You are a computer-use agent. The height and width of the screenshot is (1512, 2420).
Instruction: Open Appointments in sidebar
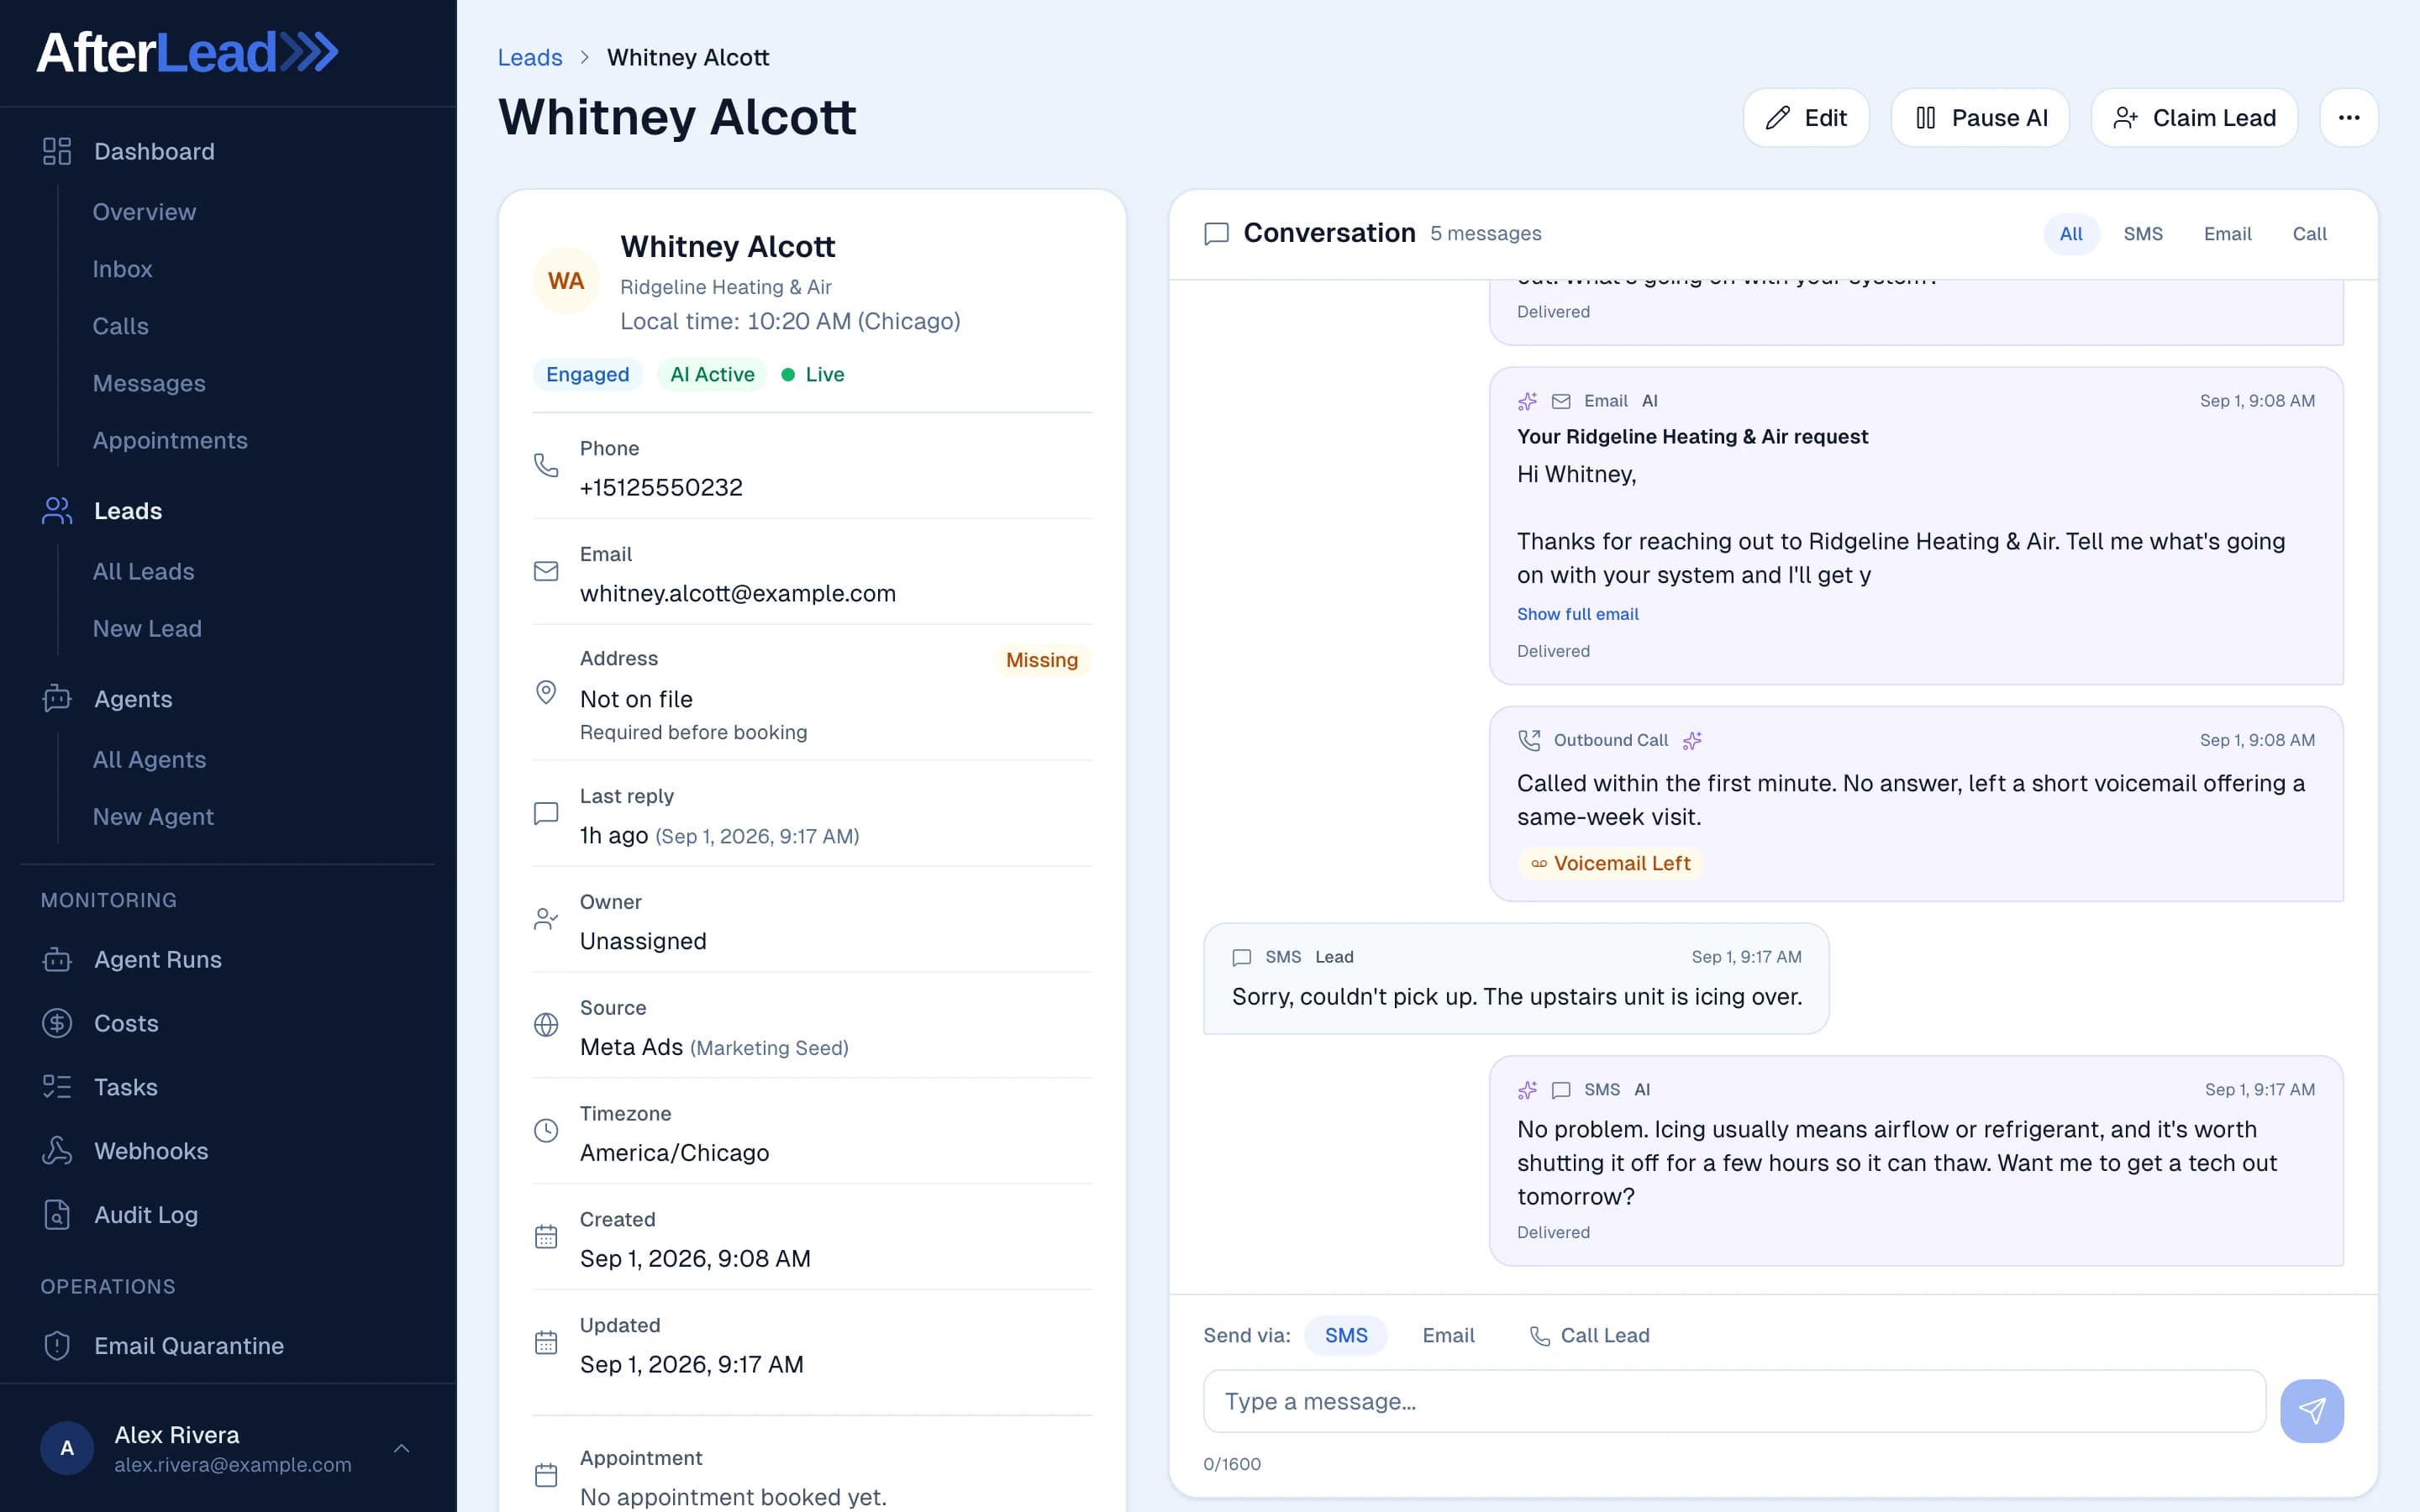170,440
